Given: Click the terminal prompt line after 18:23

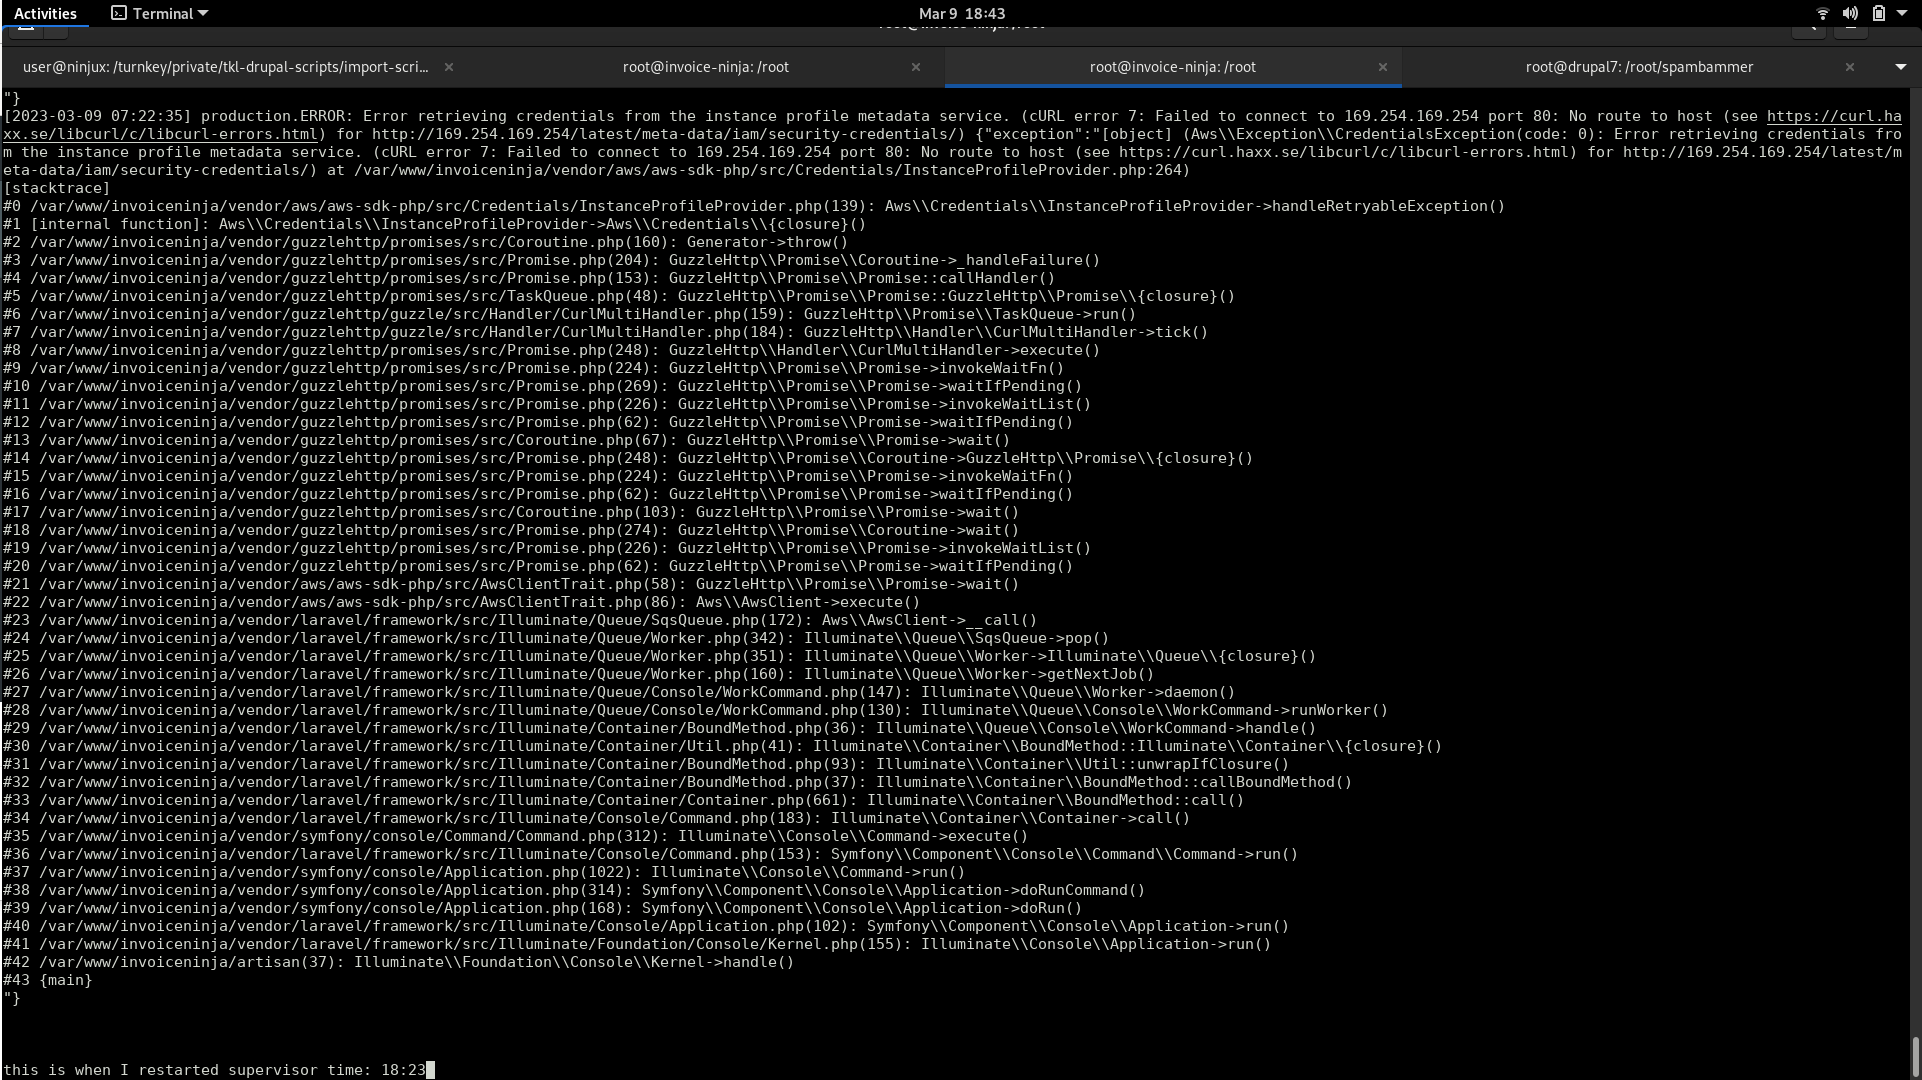Looking at the screenshot, I should 431,1070.
